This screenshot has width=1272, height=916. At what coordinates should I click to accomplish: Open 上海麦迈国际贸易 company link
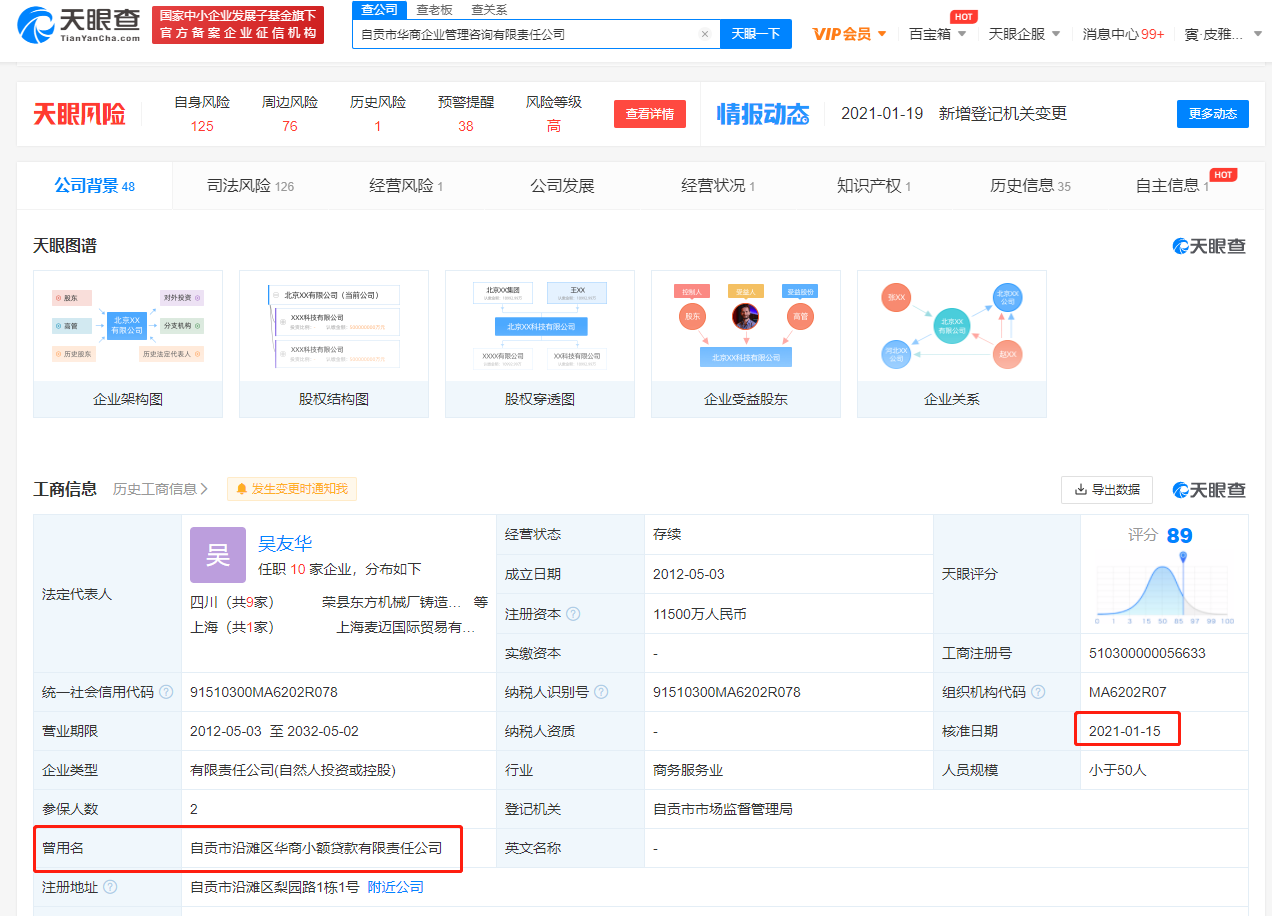coord(406,627)
